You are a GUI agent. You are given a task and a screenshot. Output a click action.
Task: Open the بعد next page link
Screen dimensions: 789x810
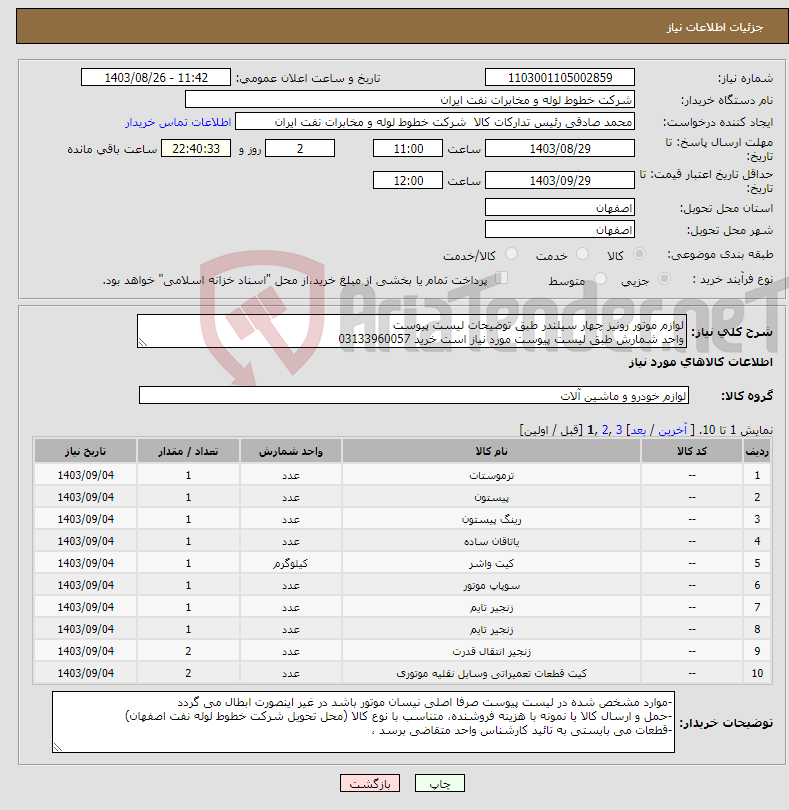[638, 430]
